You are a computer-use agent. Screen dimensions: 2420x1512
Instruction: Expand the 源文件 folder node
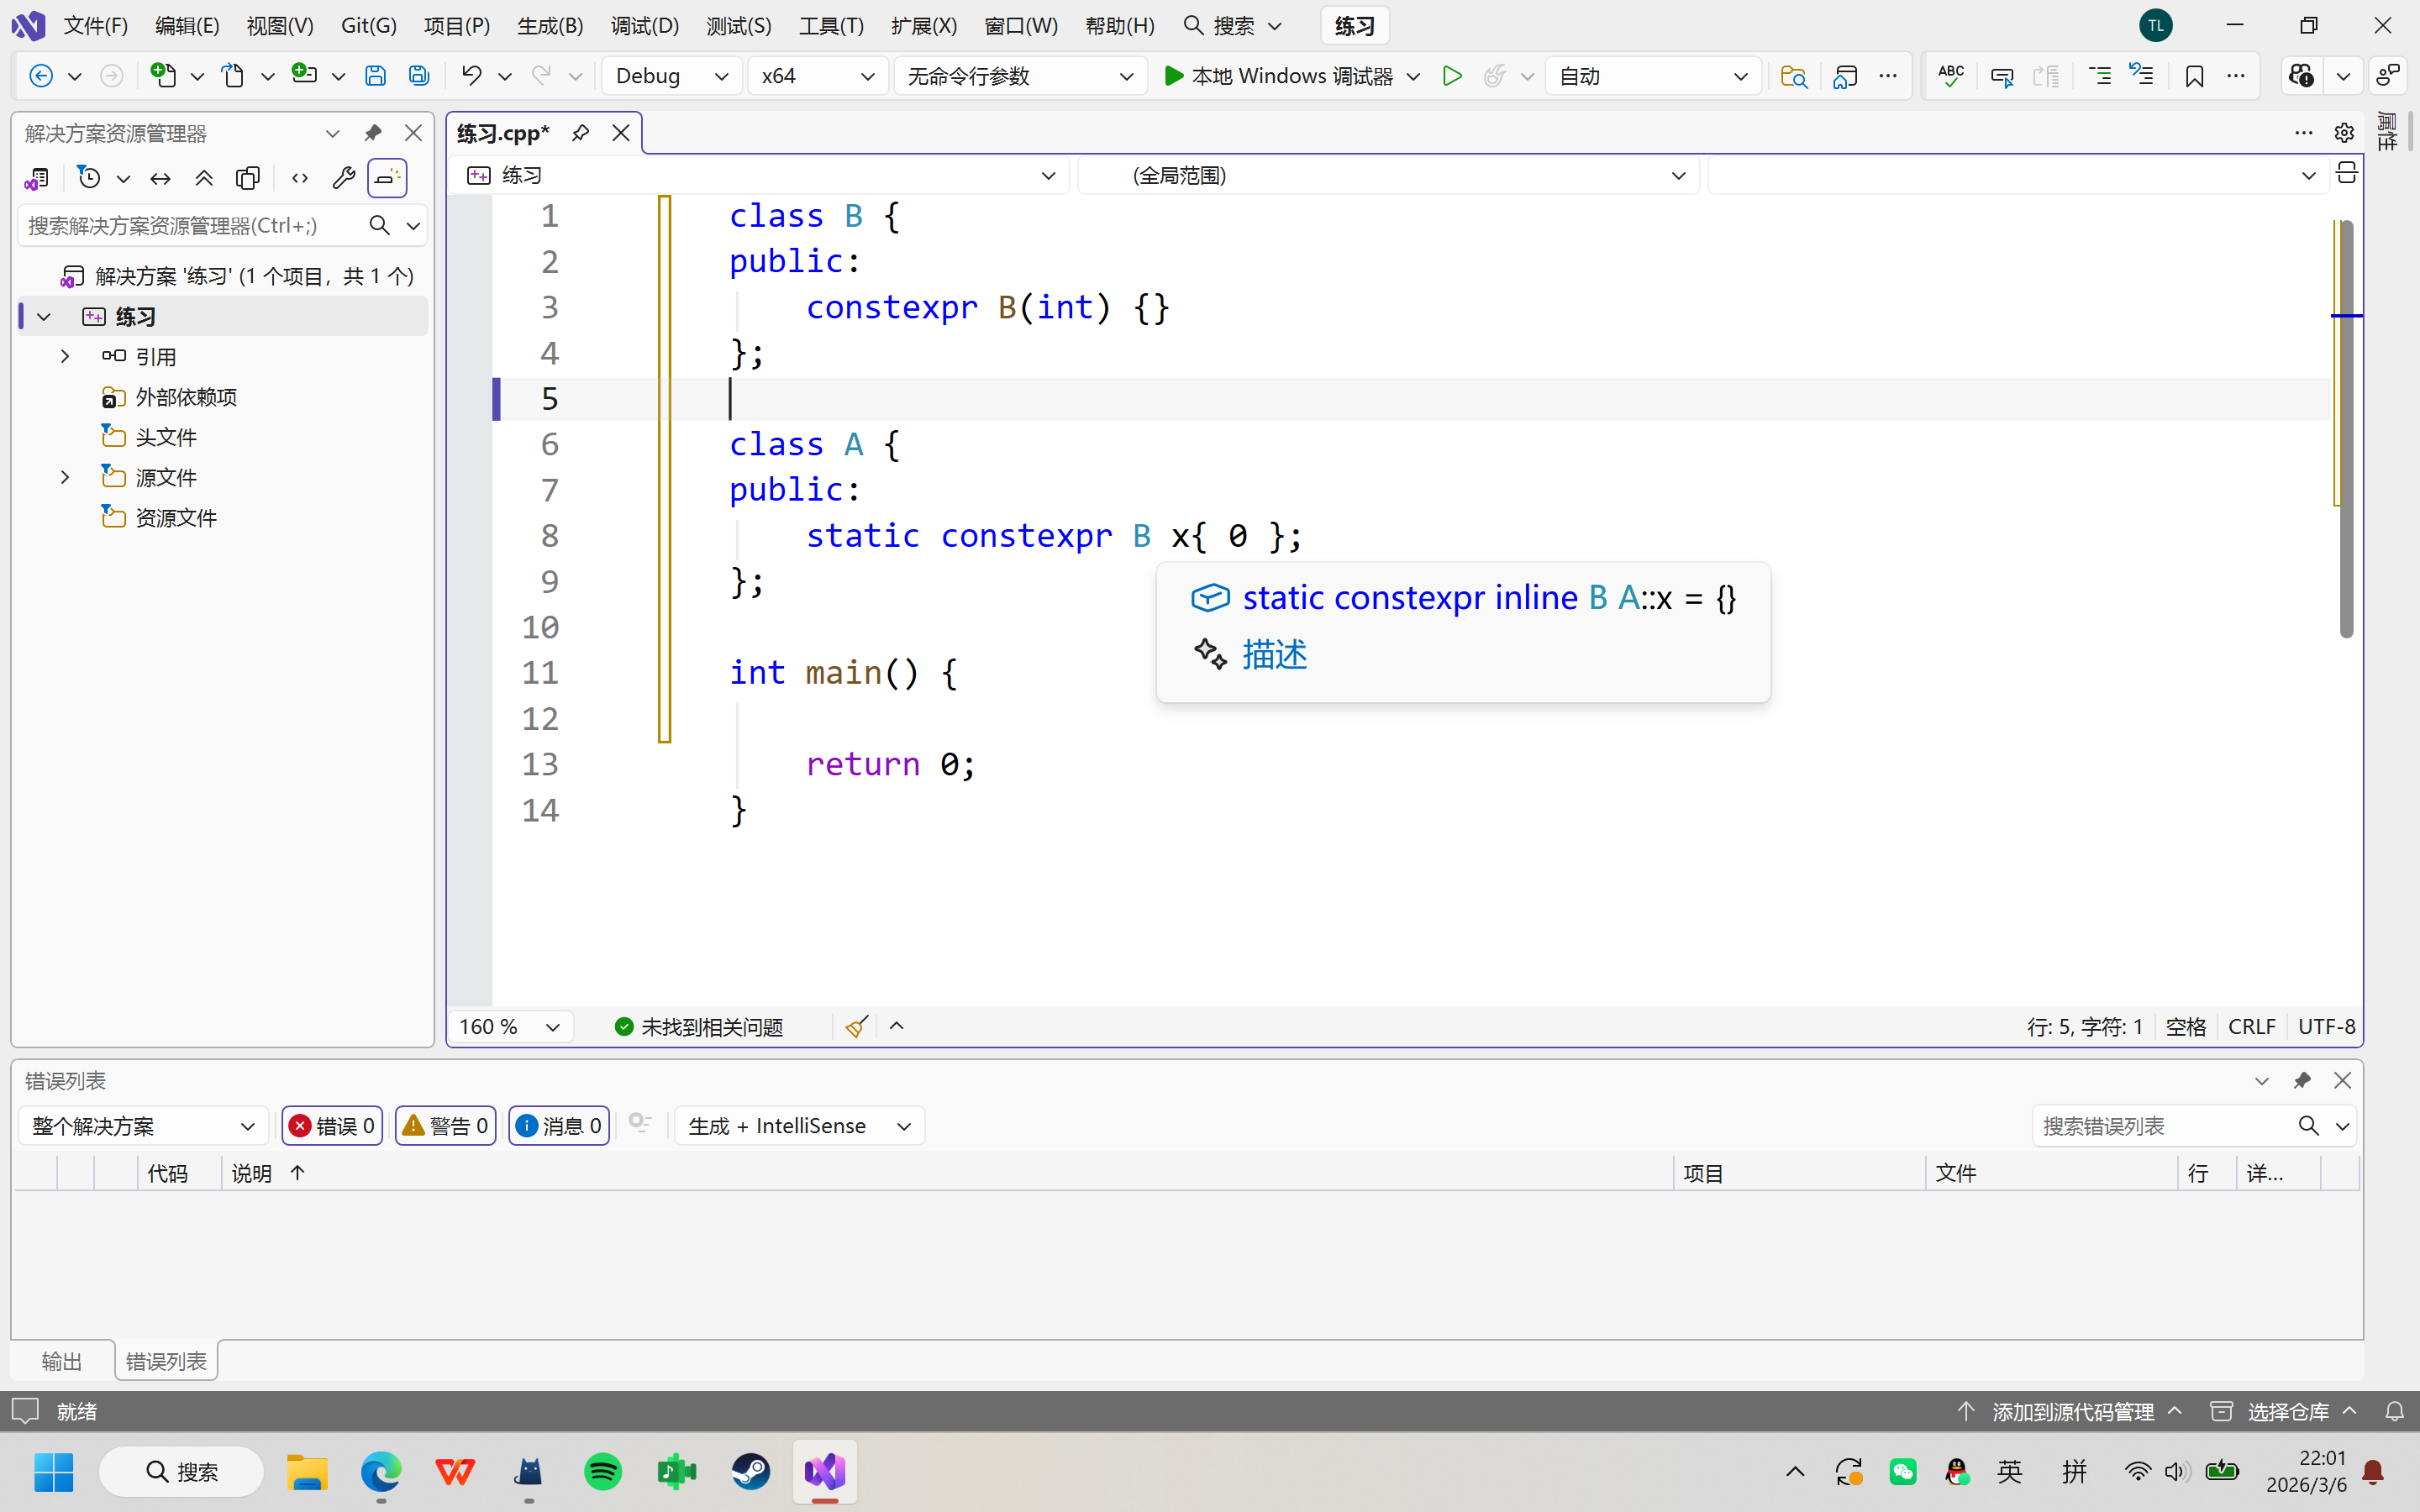(x=65, y=477)
